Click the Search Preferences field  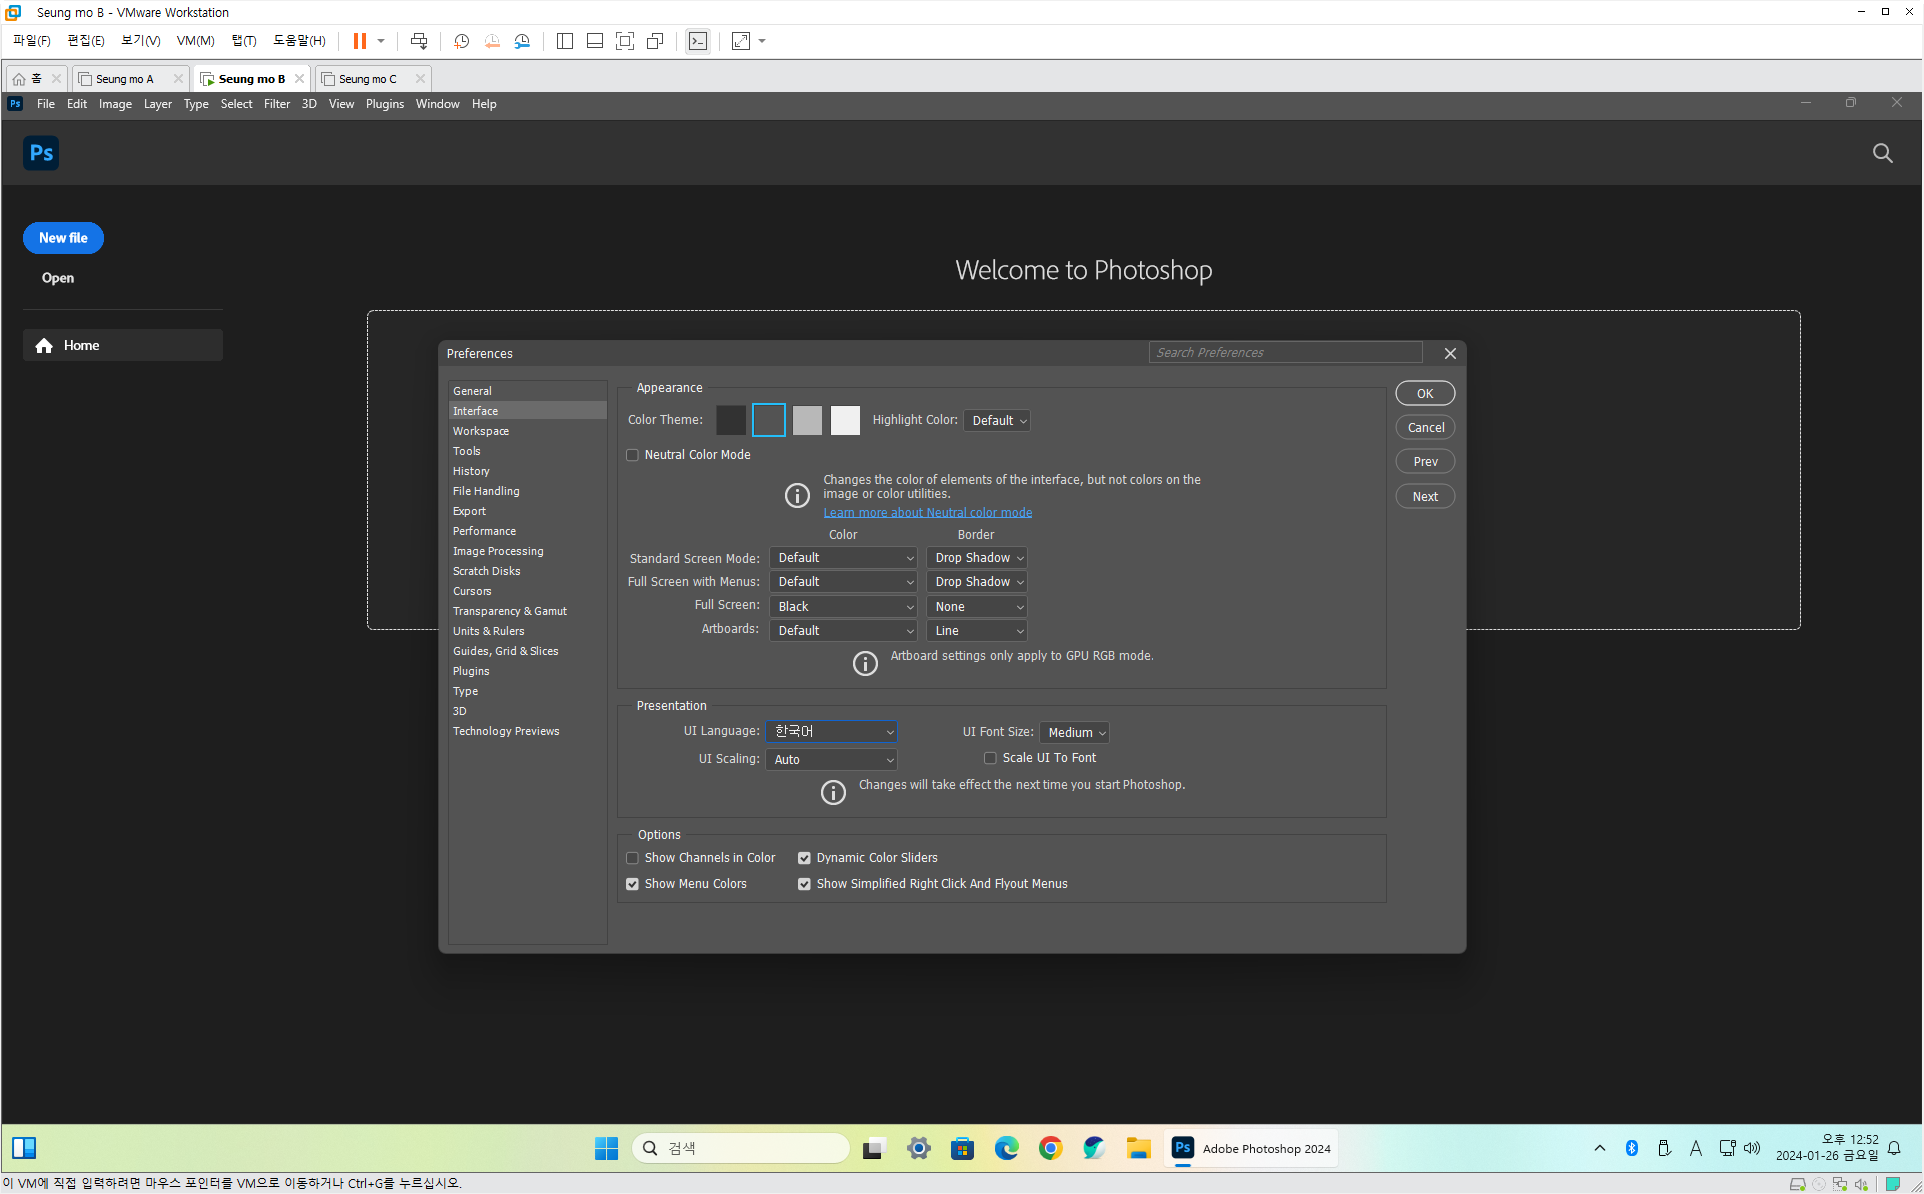(x=1284, y=353)
